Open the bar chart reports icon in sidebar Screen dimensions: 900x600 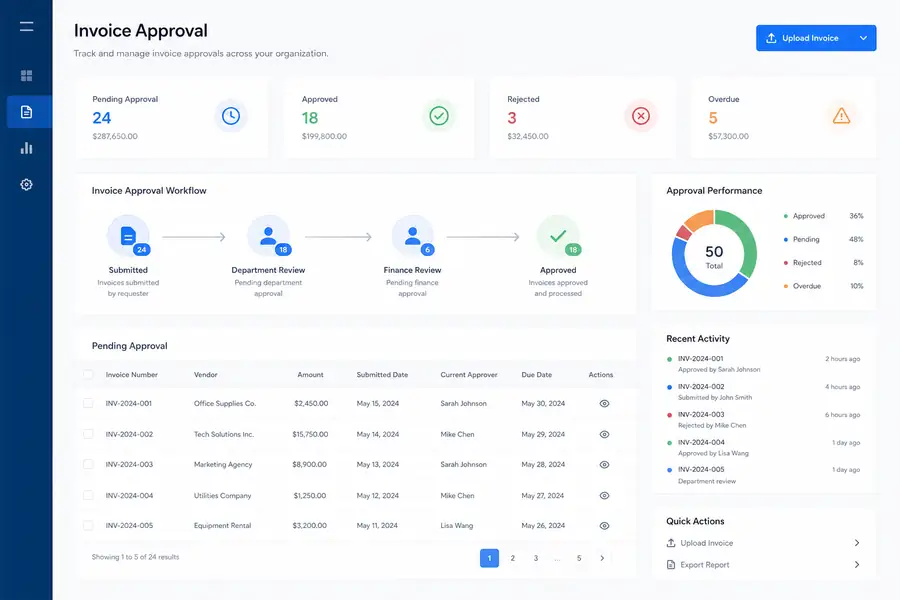[x=26, y=148]
